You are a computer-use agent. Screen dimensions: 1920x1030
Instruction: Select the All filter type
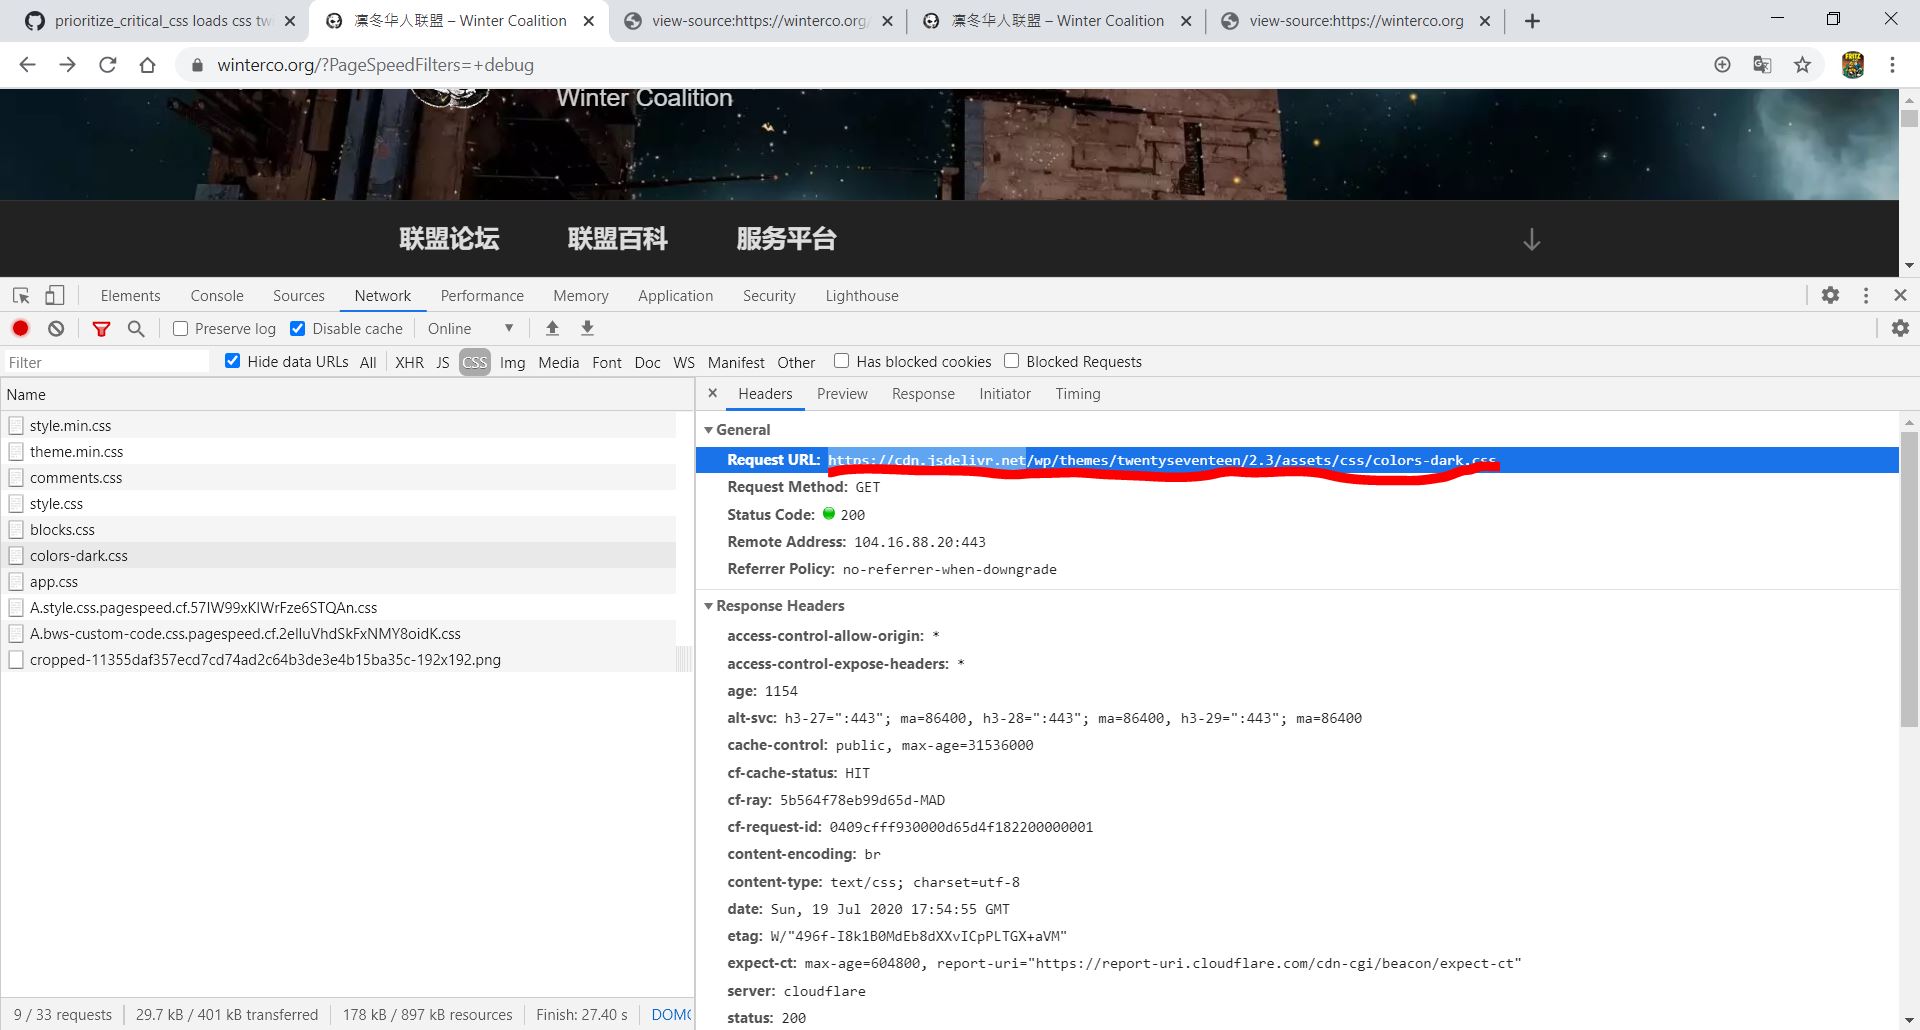[368, 362]
